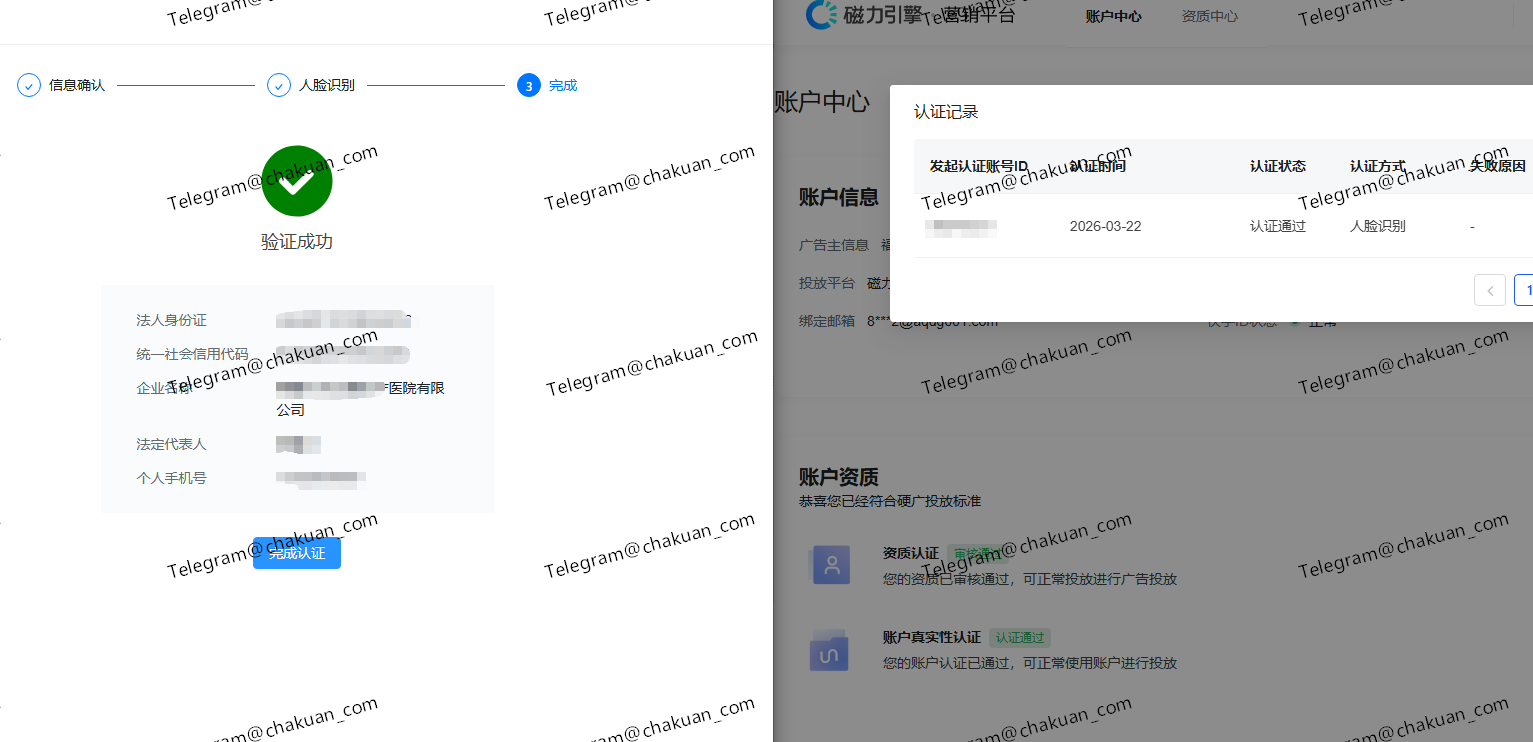Viewport: 1533px width, 742px height.
Task: Go to previous page in 认证记录 pagination
Action: 1490,290
